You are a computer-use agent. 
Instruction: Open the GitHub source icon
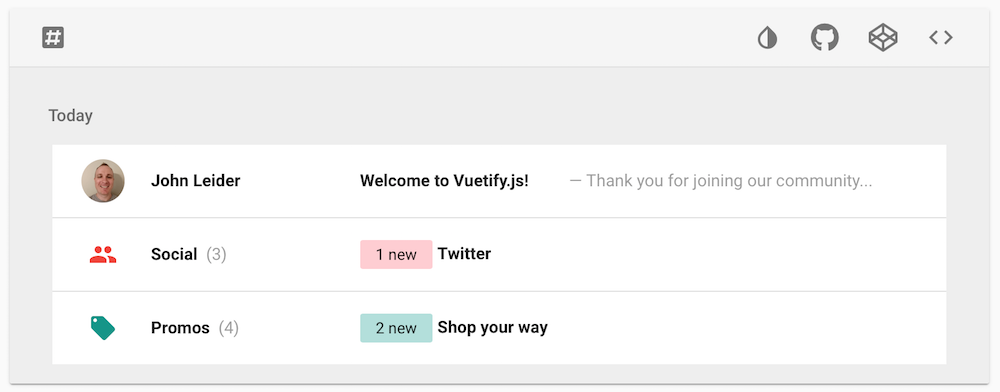tap(825, 38)
